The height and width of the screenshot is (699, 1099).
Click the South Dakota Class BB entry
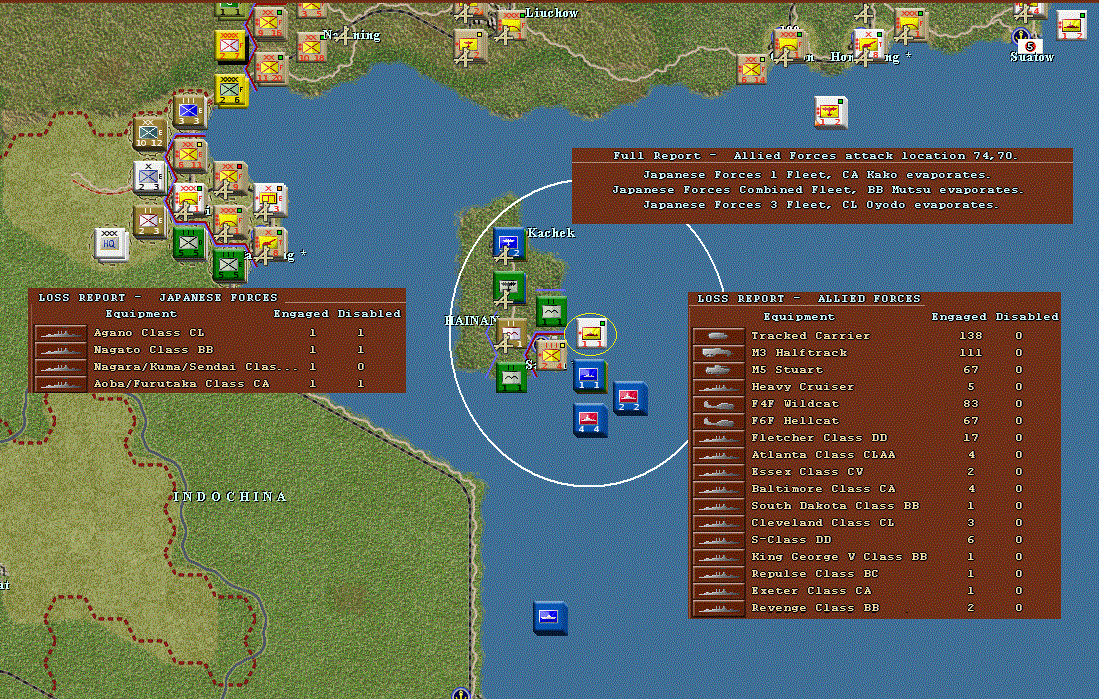click(835, 505)
